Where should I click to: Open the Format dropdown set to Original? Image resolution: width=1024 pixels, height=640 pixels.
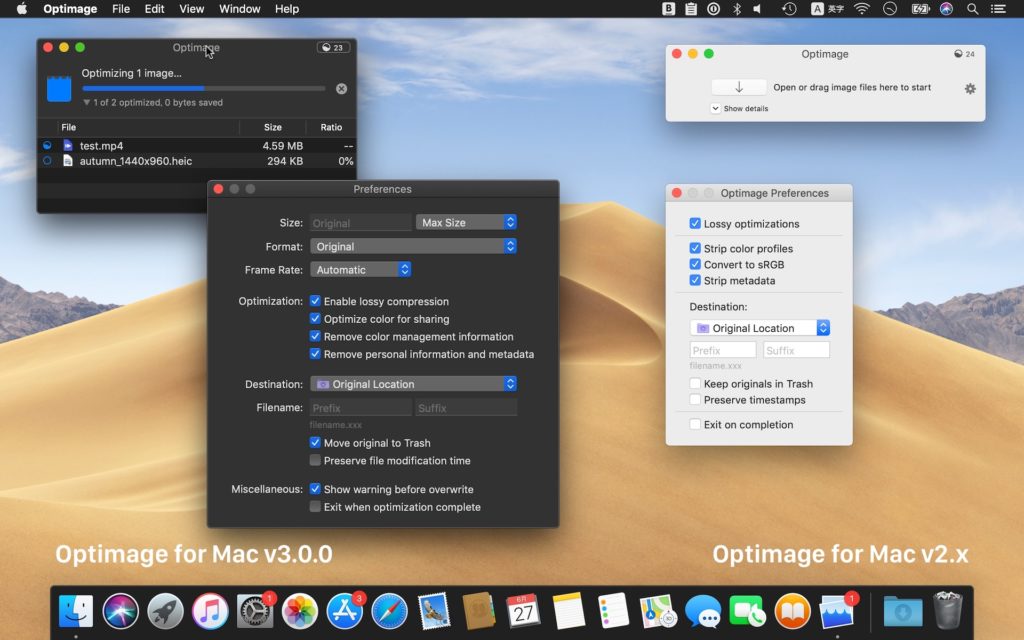pyautogui.click(x=414, y=246)
